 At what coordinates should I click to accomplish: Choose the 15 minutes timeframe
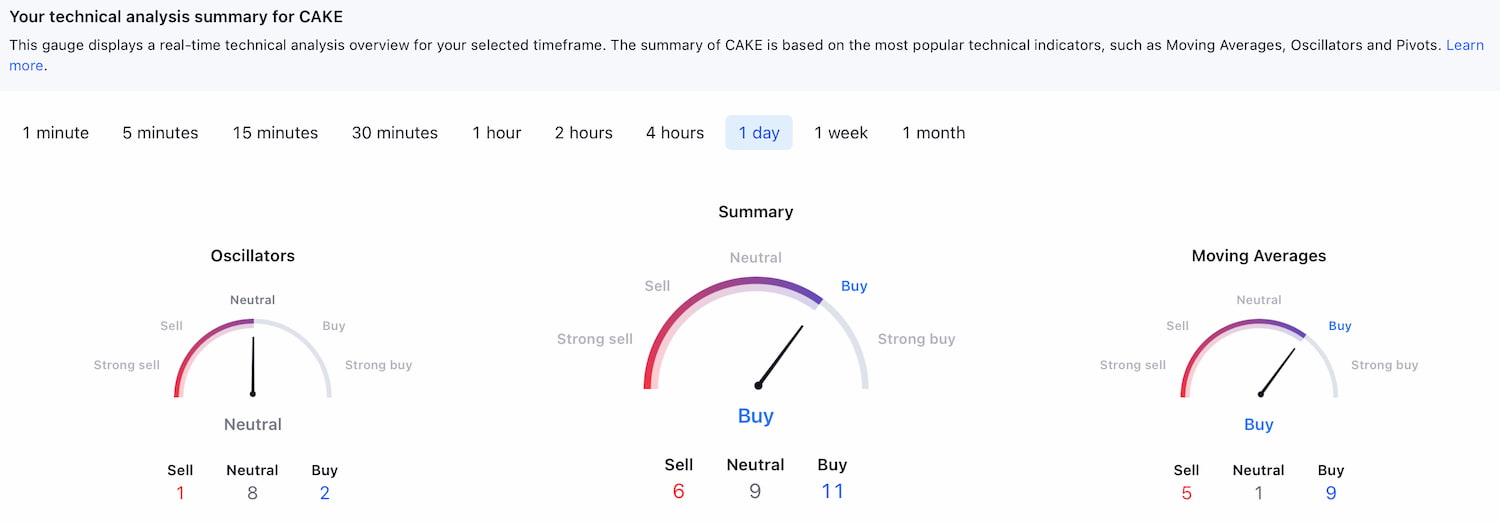(275, 133)
